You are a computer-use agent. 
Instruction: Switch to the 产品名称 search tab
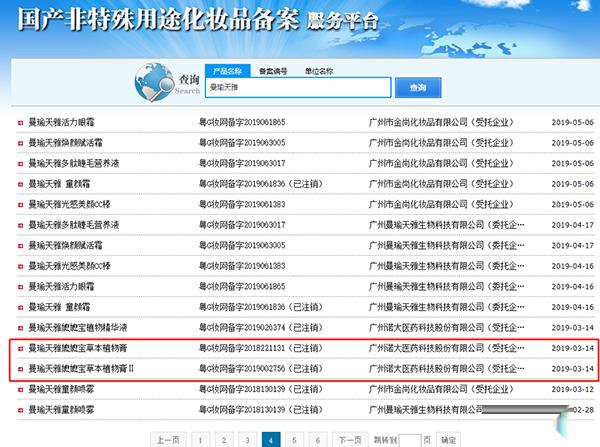click(x=228, y=71)
